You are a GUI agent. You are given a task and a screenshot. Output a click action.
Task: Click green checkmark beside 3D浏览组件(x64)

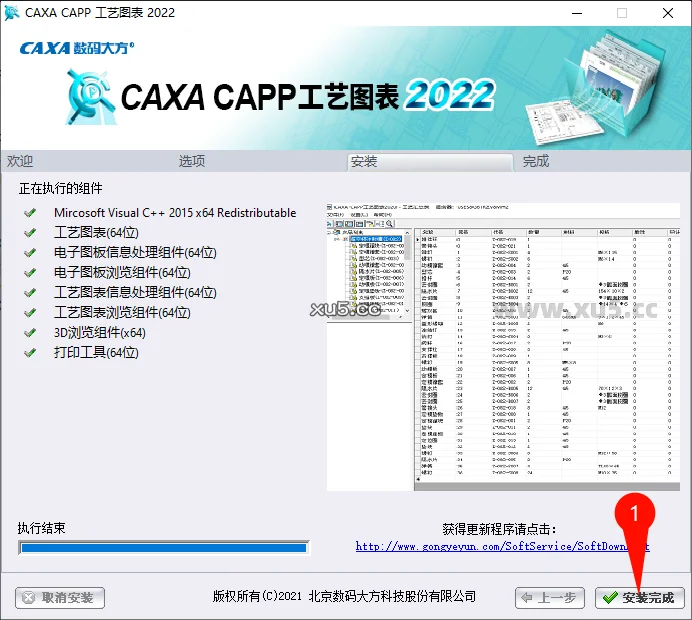30,333
